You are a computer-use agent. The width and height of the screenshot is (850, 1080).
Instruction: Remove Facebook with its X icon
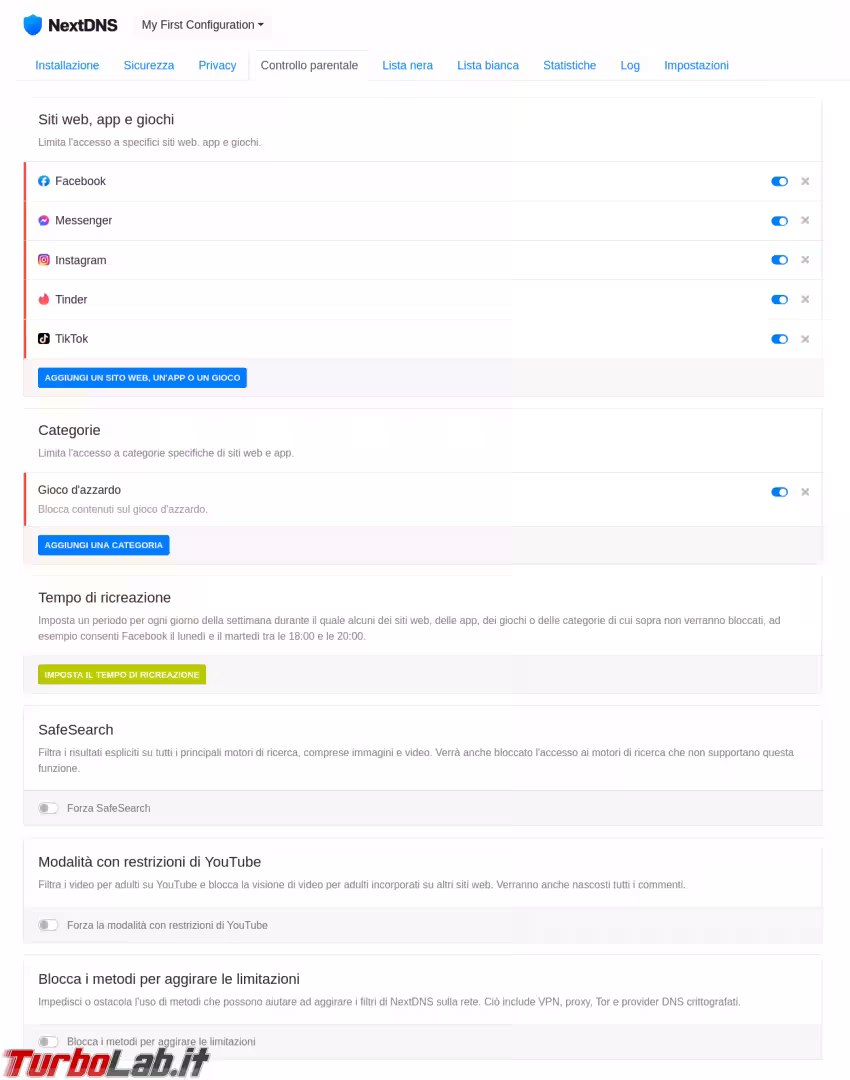pyautogui.click(x=805, y=181)
